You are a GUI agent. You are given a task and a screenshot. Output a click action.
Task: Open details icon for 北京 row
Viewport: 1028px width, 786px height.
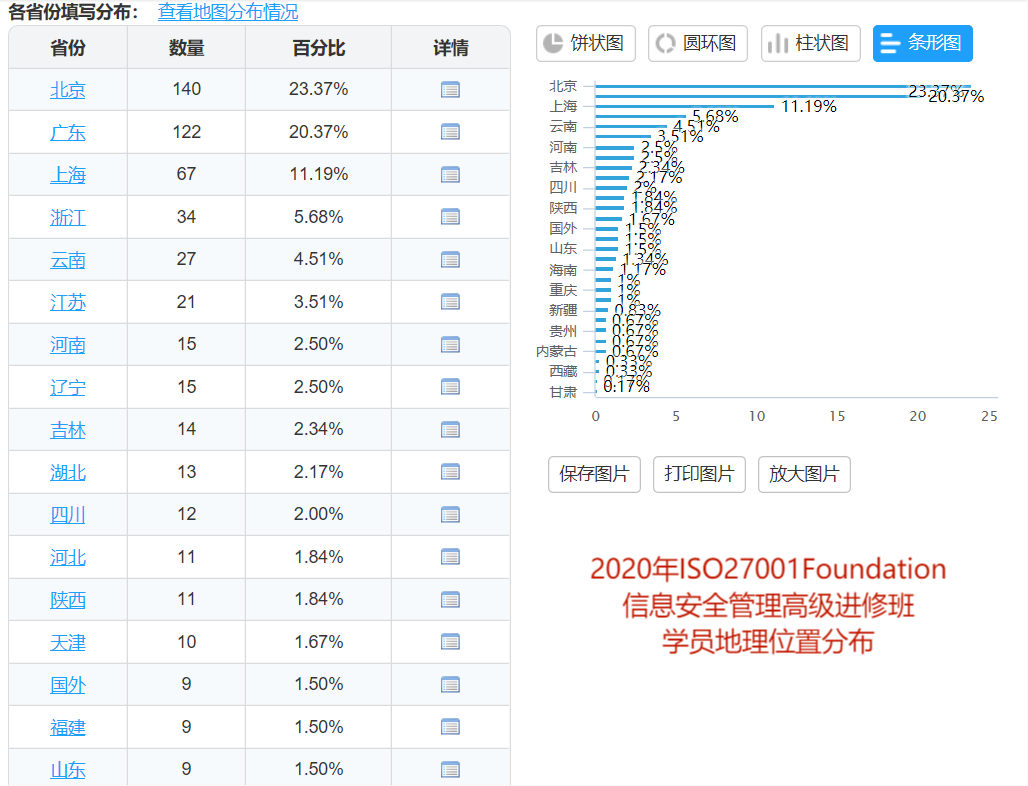pyautogui.click(x=450, y=90)
